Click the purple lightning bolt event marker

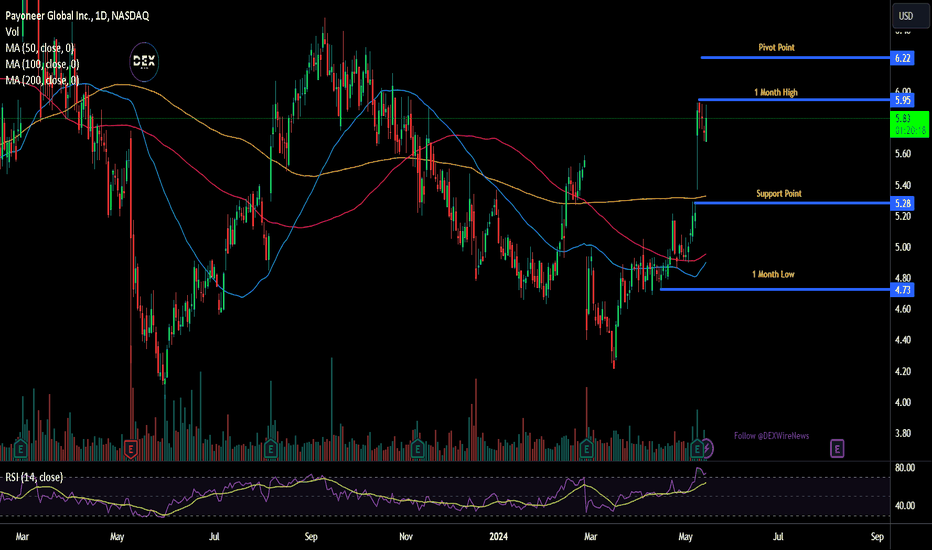[707, 448]
